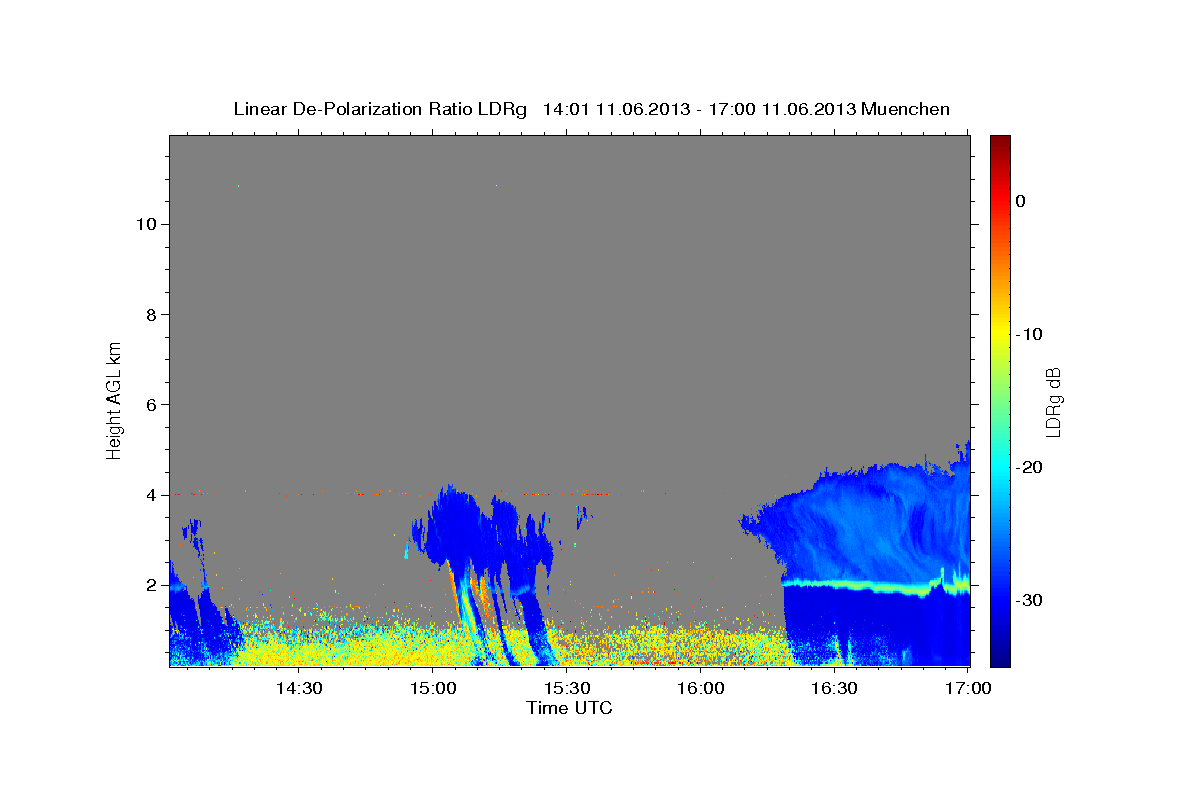Click the 15:30 time tick label

point(566,689)
